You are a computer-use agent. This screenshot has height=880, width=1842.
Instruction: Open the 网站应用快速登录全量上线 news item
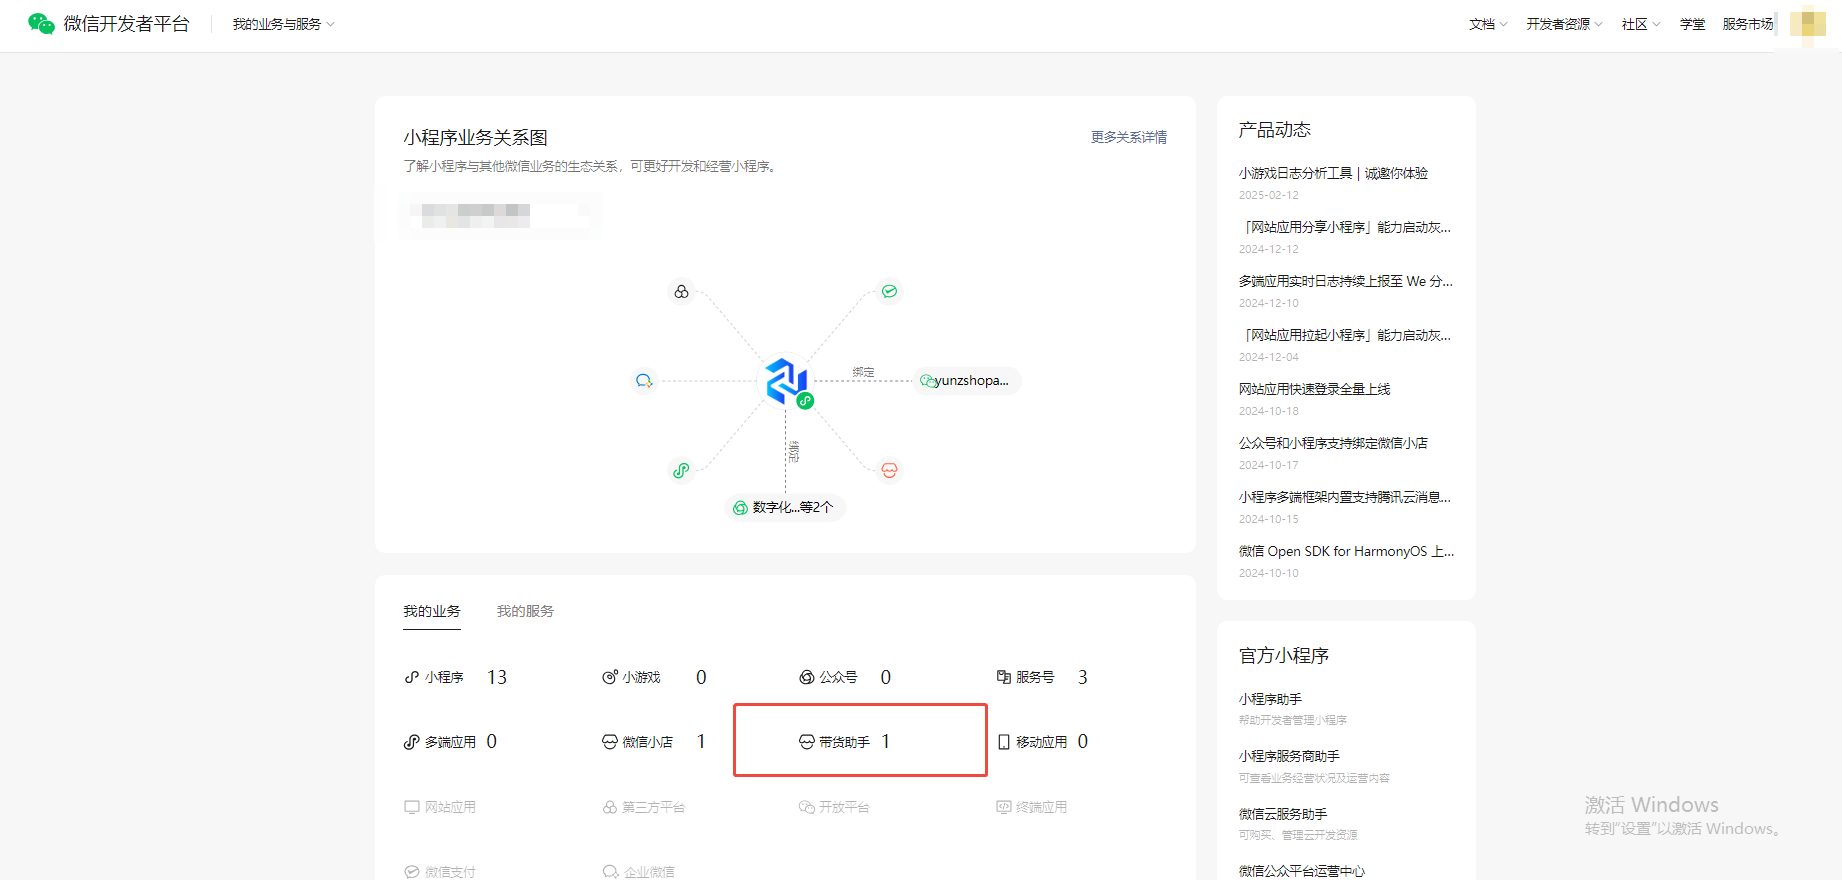(x=1314, y=389)
